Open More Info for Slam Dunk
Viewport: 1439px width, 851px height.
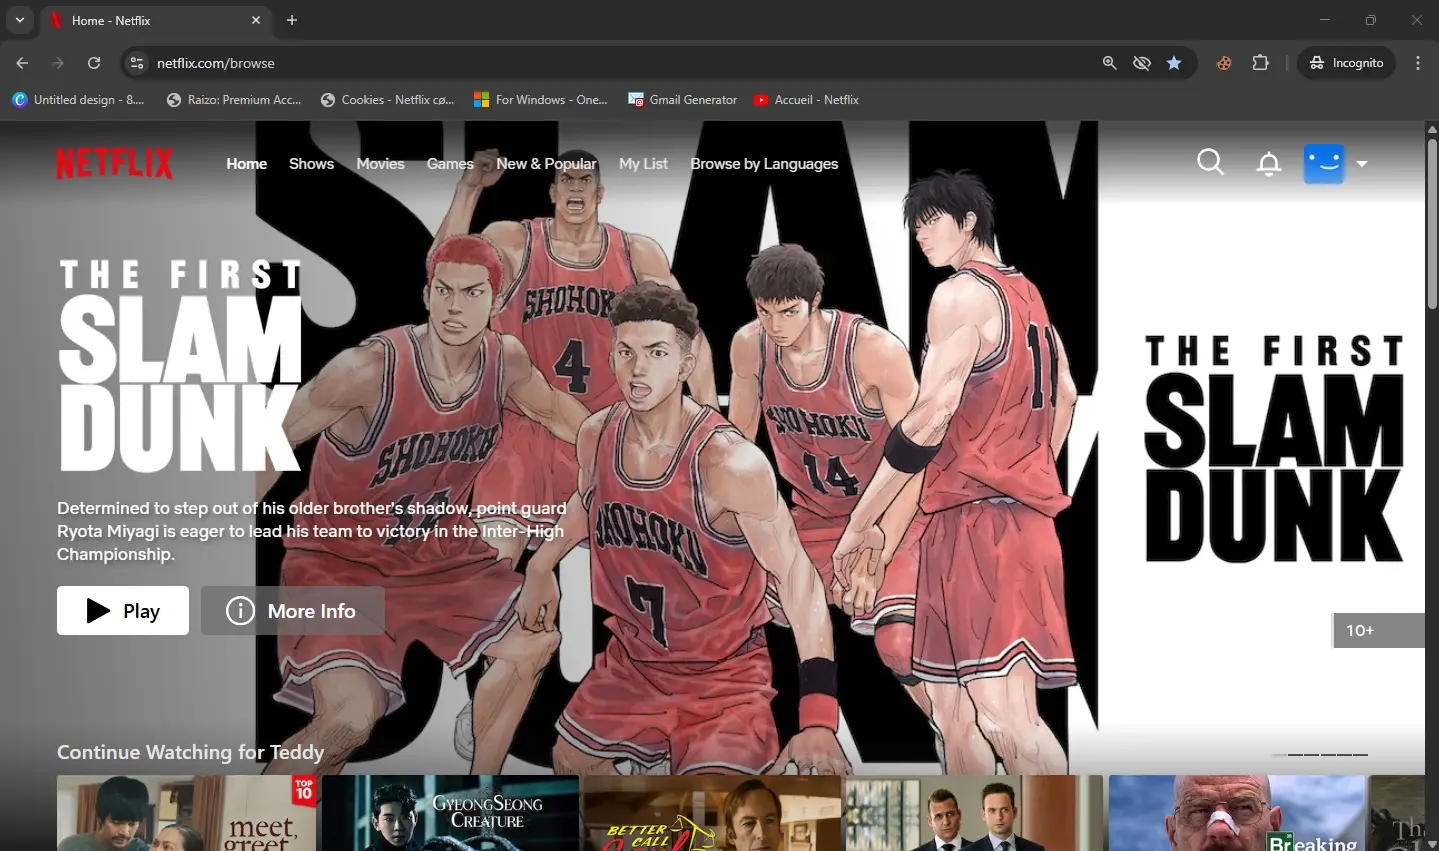pos(293,610)
